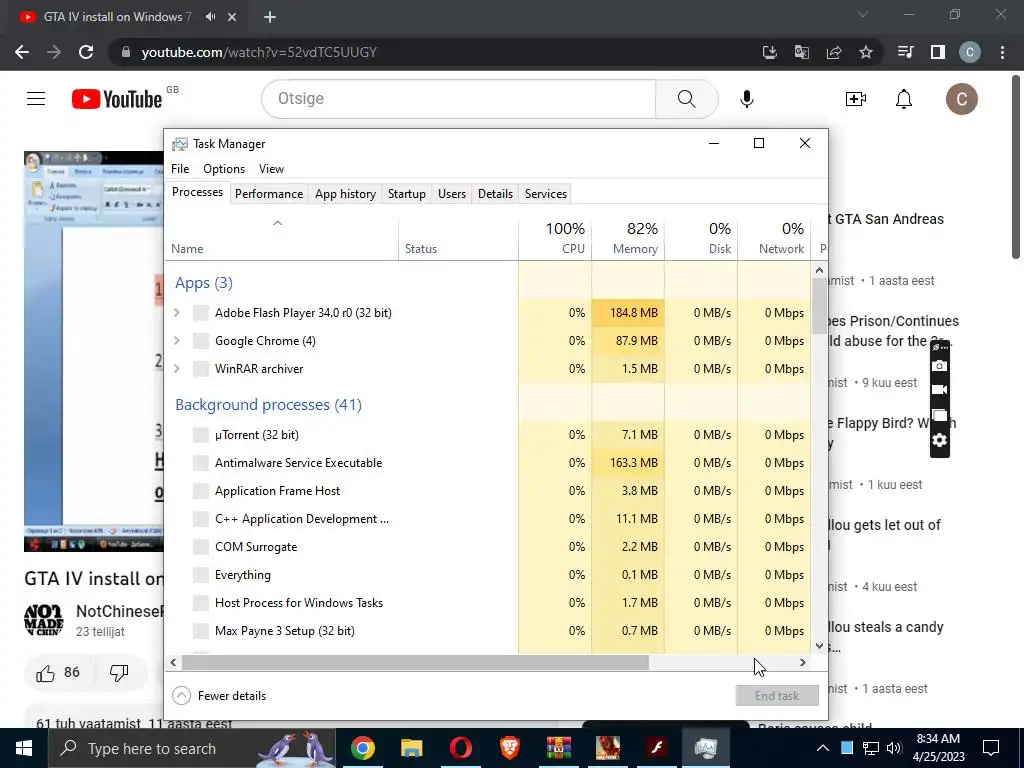
Task: Open File Explorer from the taskbar
Action: [411, 748]
